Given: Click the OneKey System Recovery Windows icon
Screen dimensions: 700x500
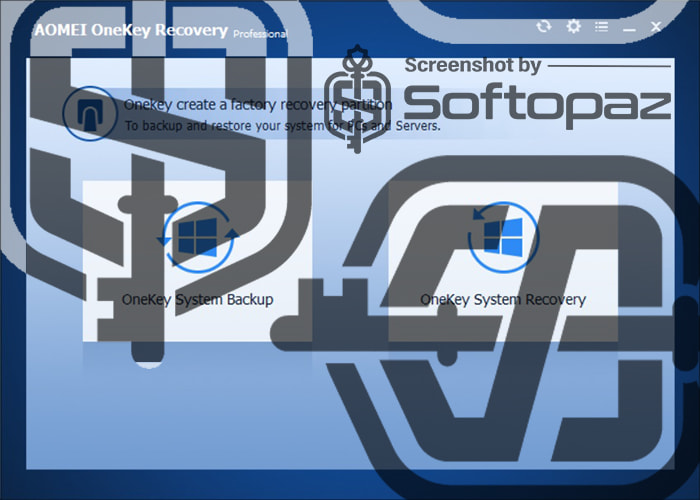Looking at the screenshot, I should coord(503,237).
